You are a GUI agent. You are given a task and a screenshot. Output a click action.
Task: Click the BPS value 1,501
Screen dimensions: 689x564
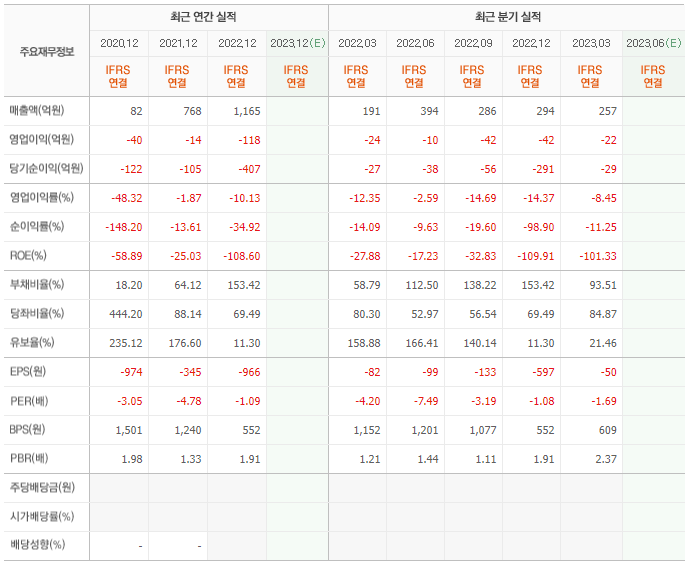(x=129, y=430)
